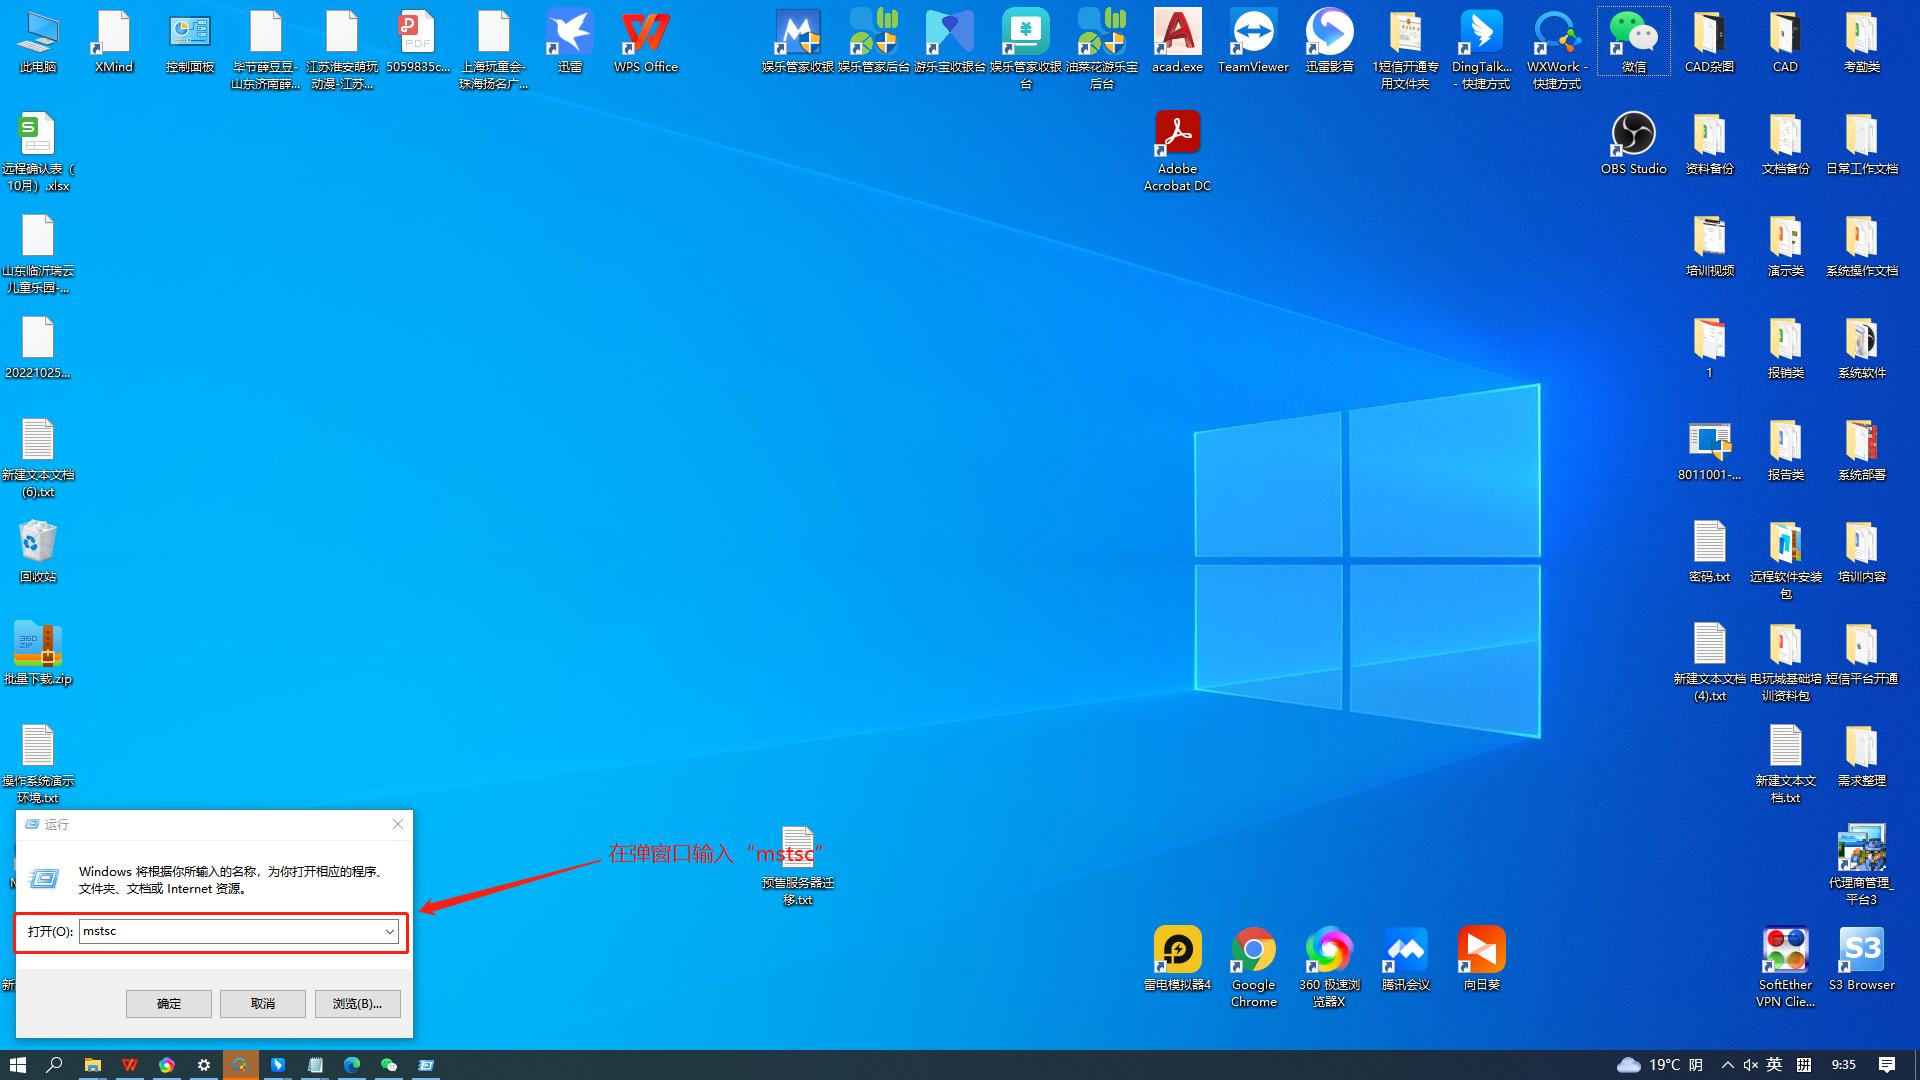The width and height of the screenshot is (1920, 1080).
Task: Select the 批量下载.zip archive icon
Action: click(38, 655)
